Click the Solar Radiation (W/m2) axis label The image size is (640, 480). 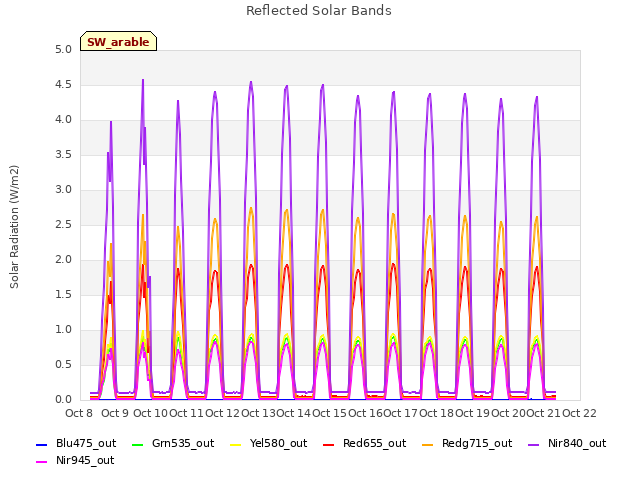click(14, 227)
